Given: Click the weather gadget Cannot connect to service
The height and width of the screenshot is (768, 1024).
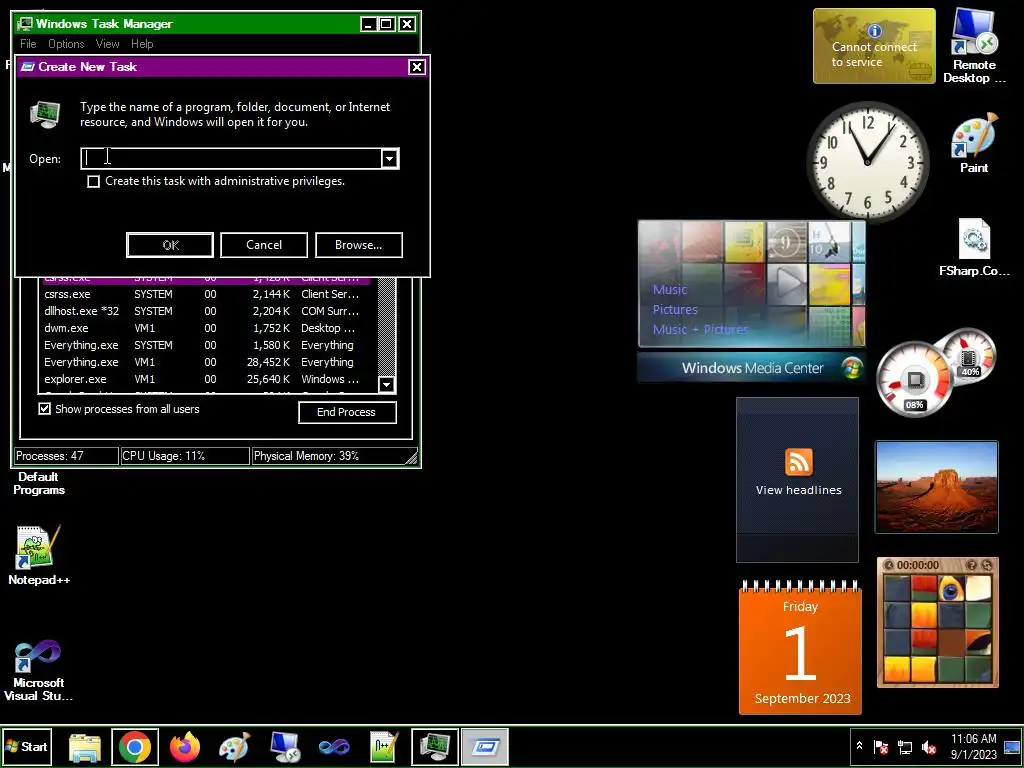Looking at the screenshot, I should (x=874, y=46).
